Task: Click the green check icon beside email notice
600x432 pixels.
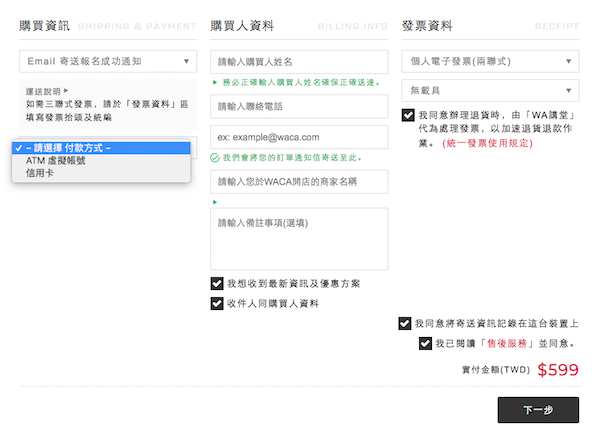Action: 215,158
